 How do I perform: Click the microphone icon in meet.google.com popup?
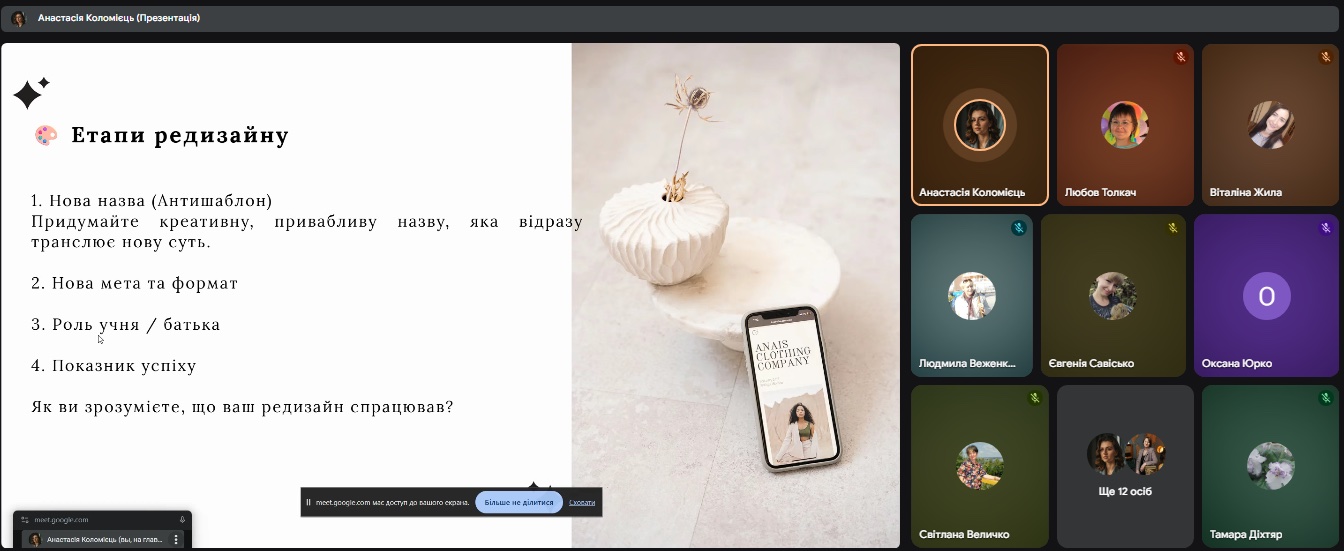point(182,520)
